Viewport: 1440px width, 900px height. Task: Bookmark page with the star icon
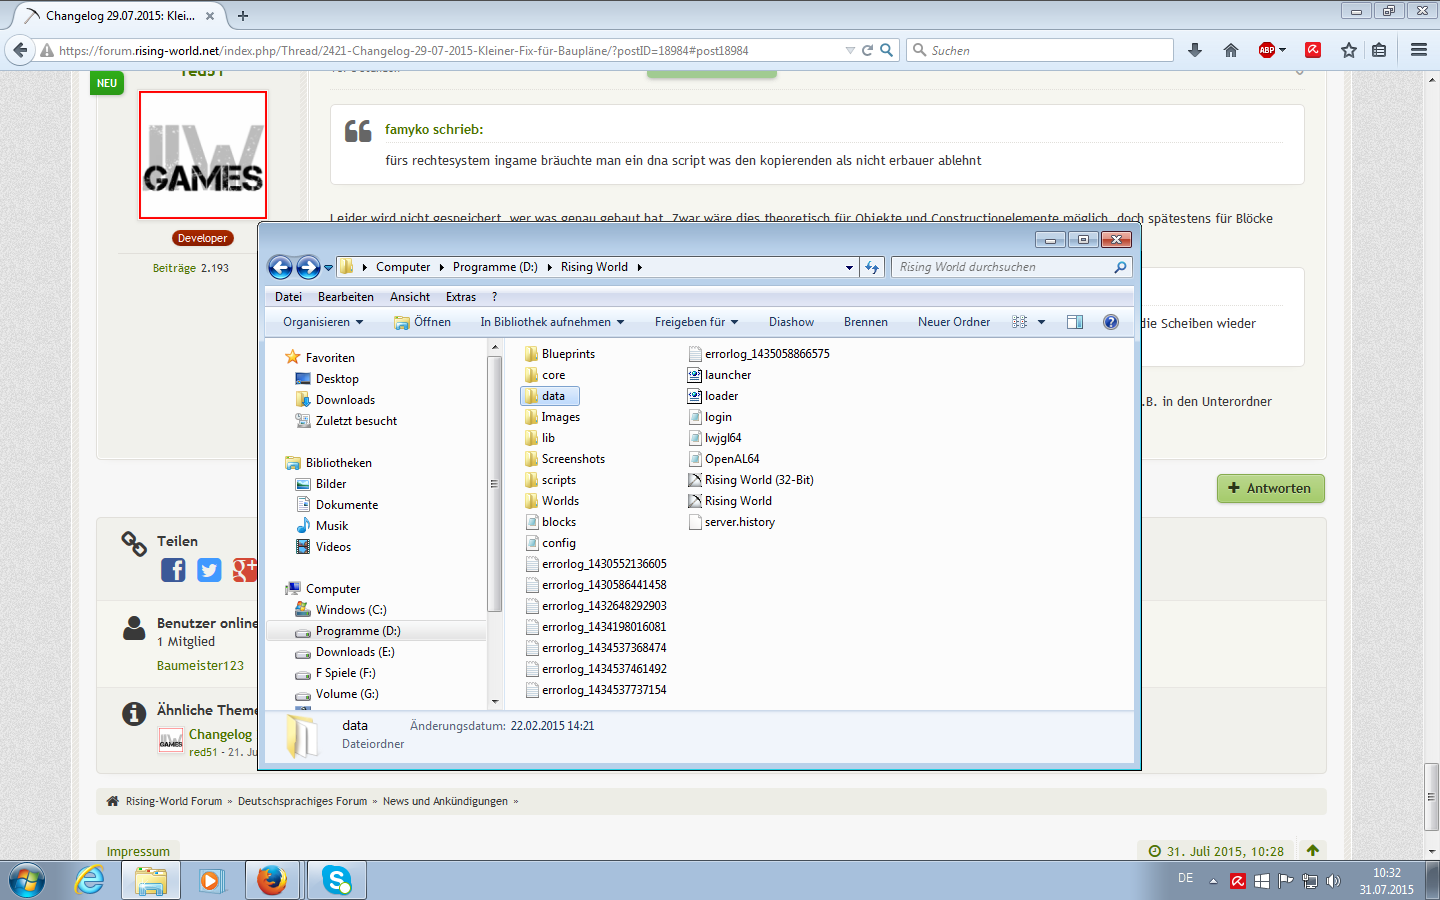(x=1349, y=50)
